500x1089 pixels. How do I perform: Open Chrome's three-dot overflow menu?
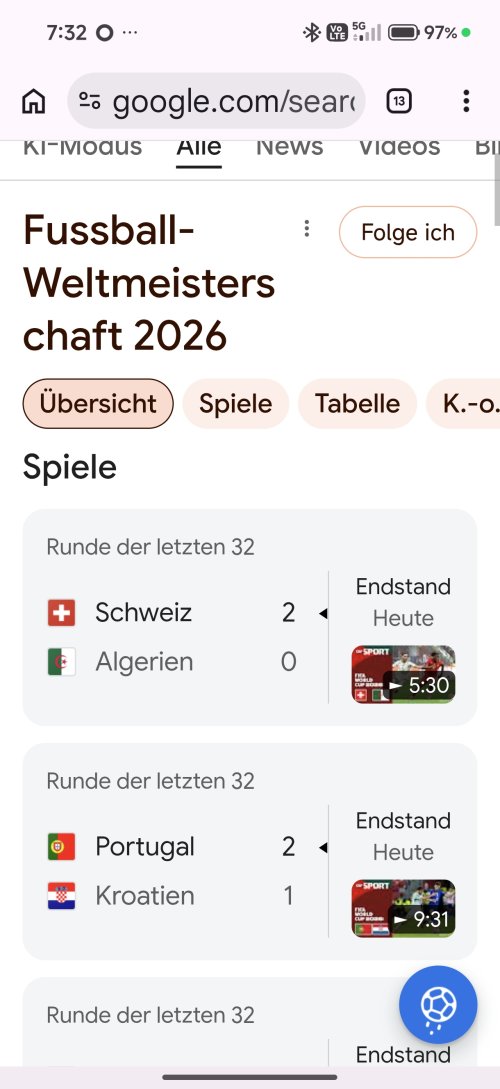(x=466, y=101)
